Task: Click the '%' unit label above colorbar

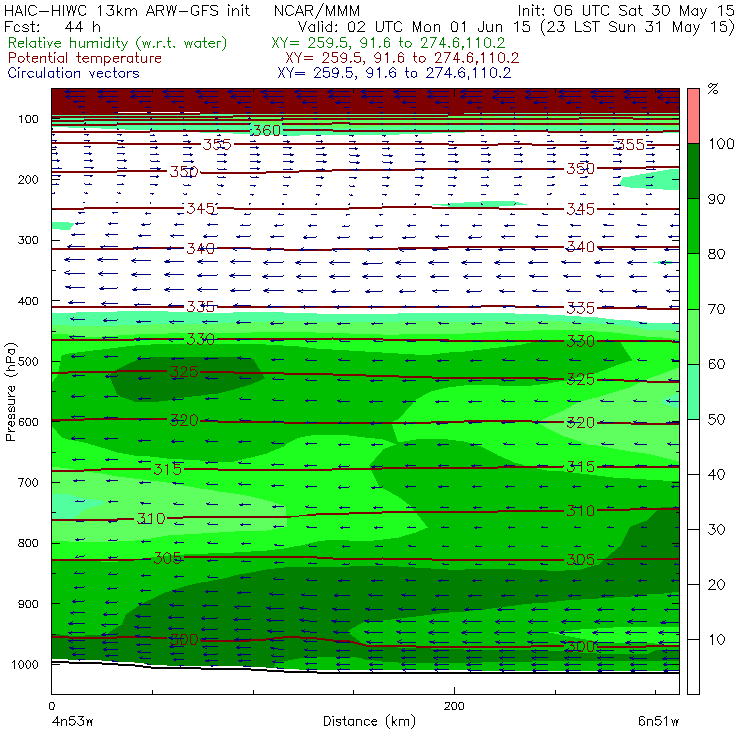Action: point(713,89)
